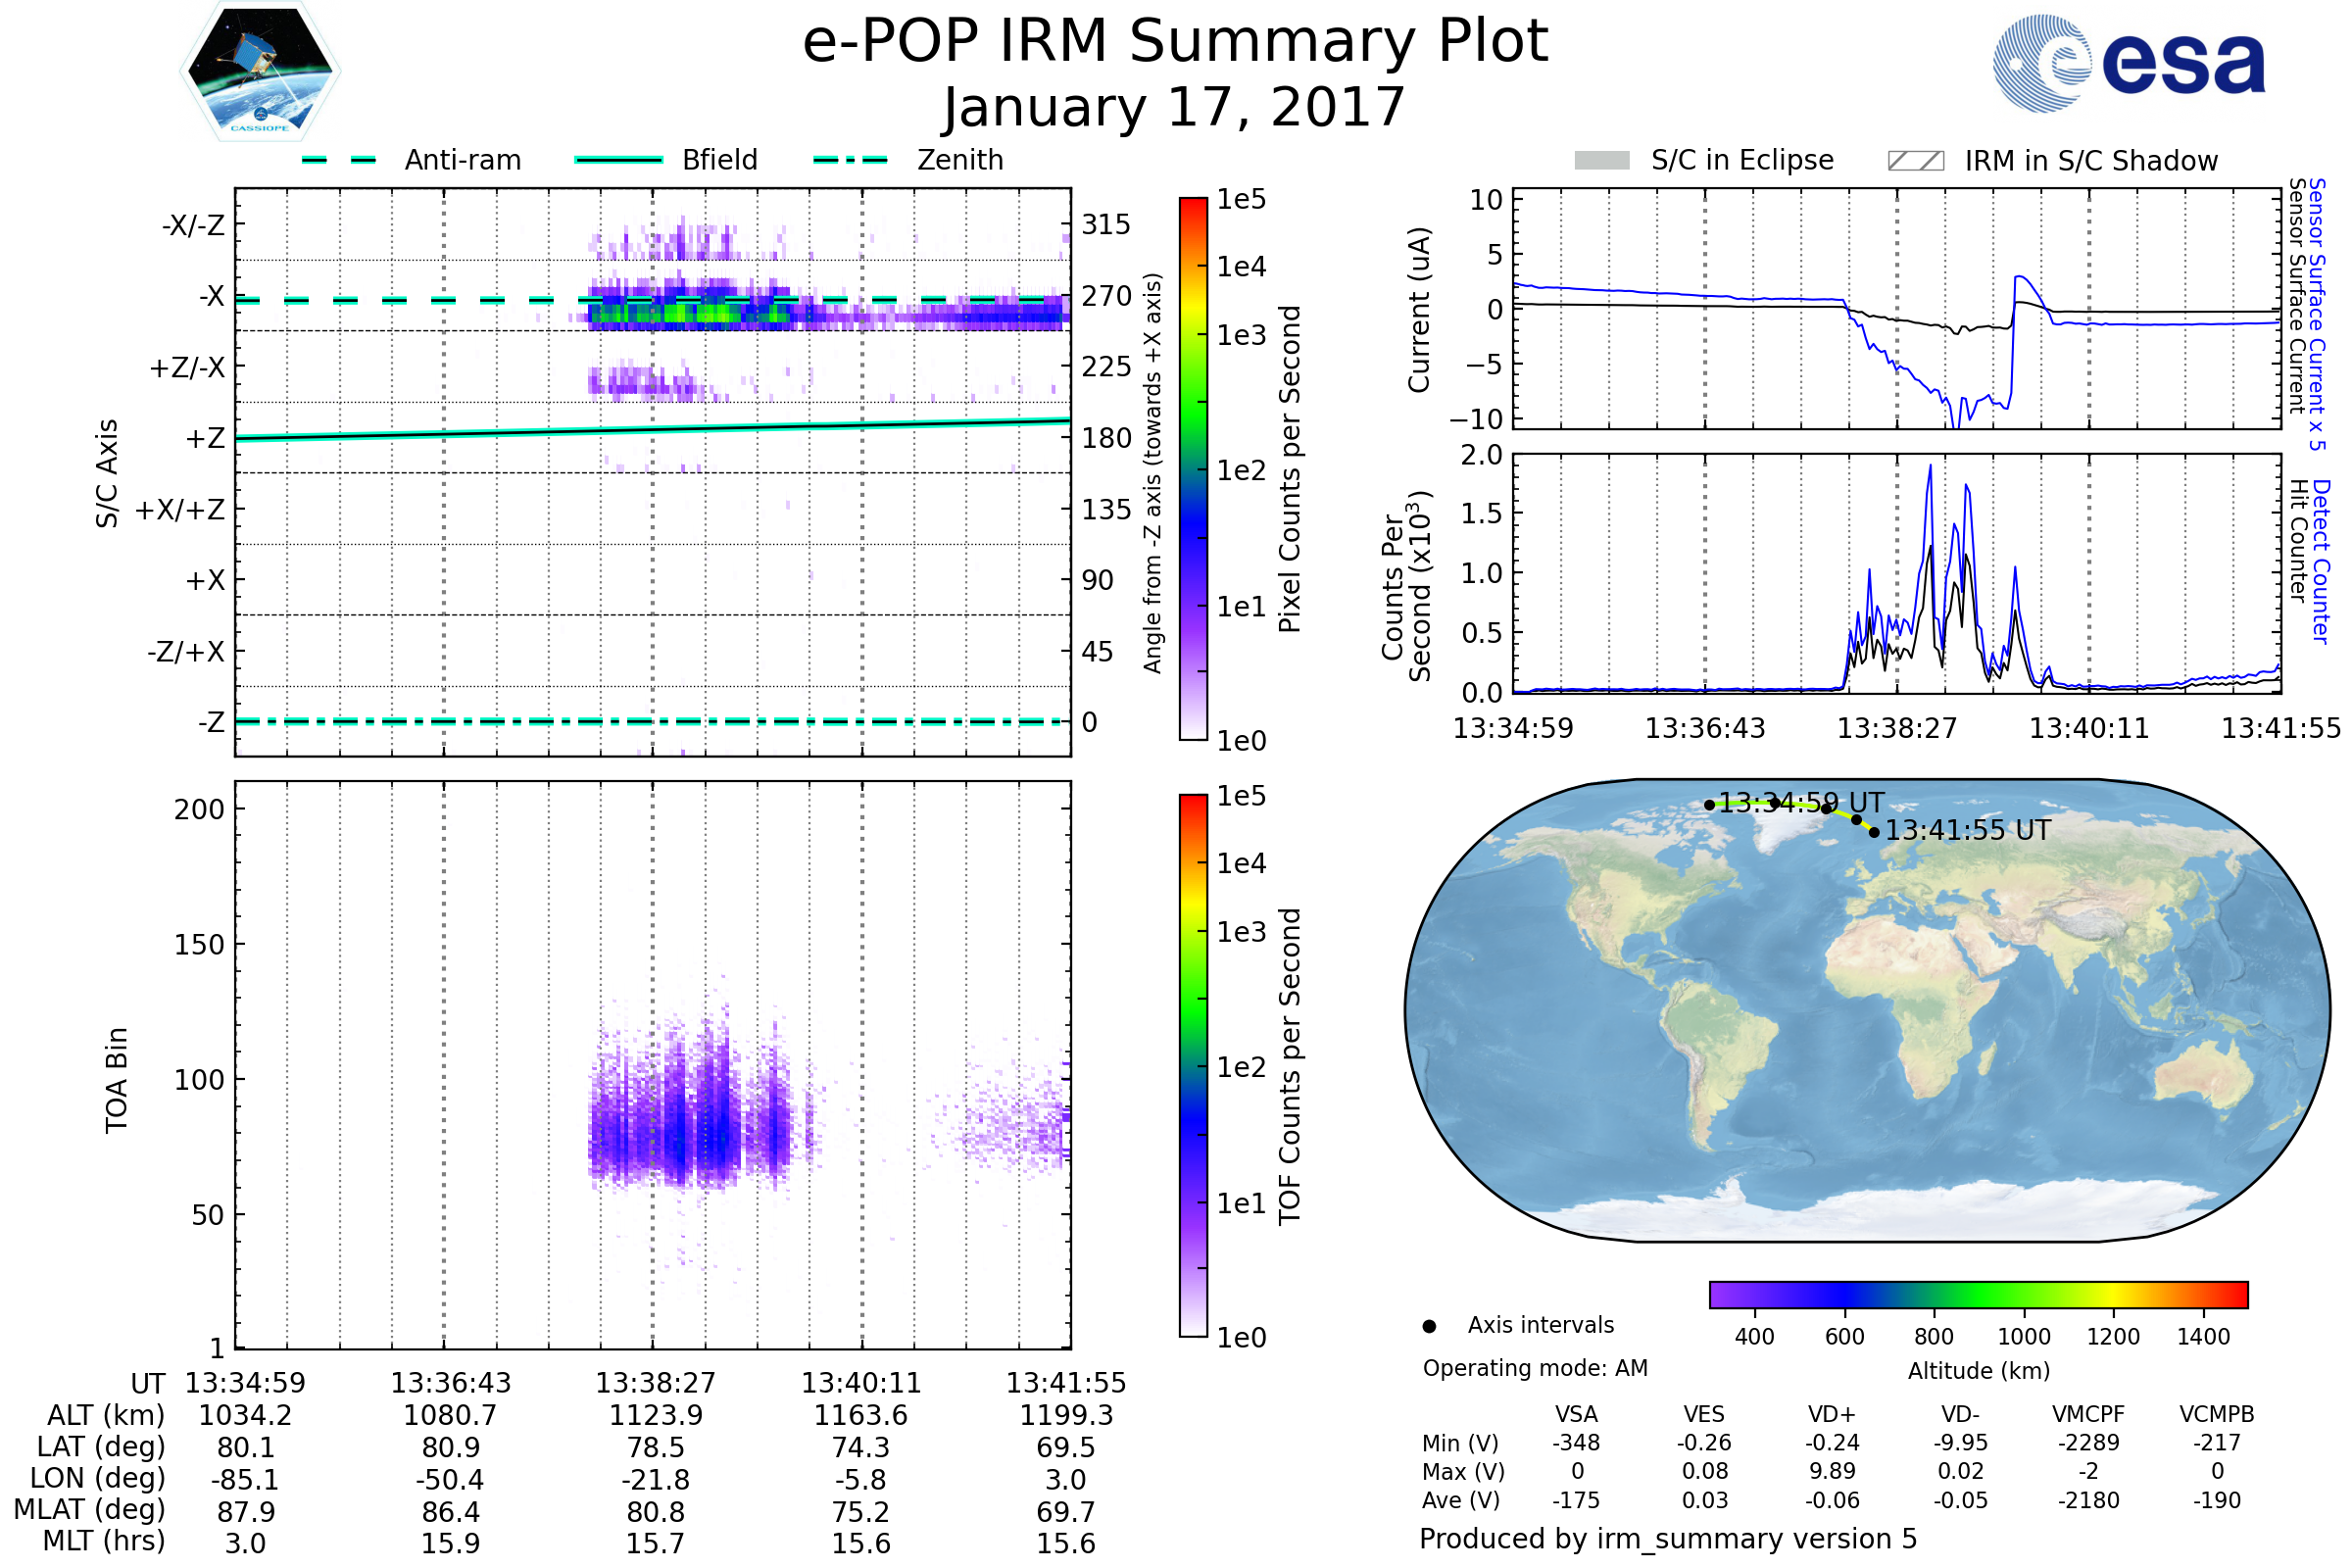Click the Axis intervals black dot marker

coord(1429,1326)
